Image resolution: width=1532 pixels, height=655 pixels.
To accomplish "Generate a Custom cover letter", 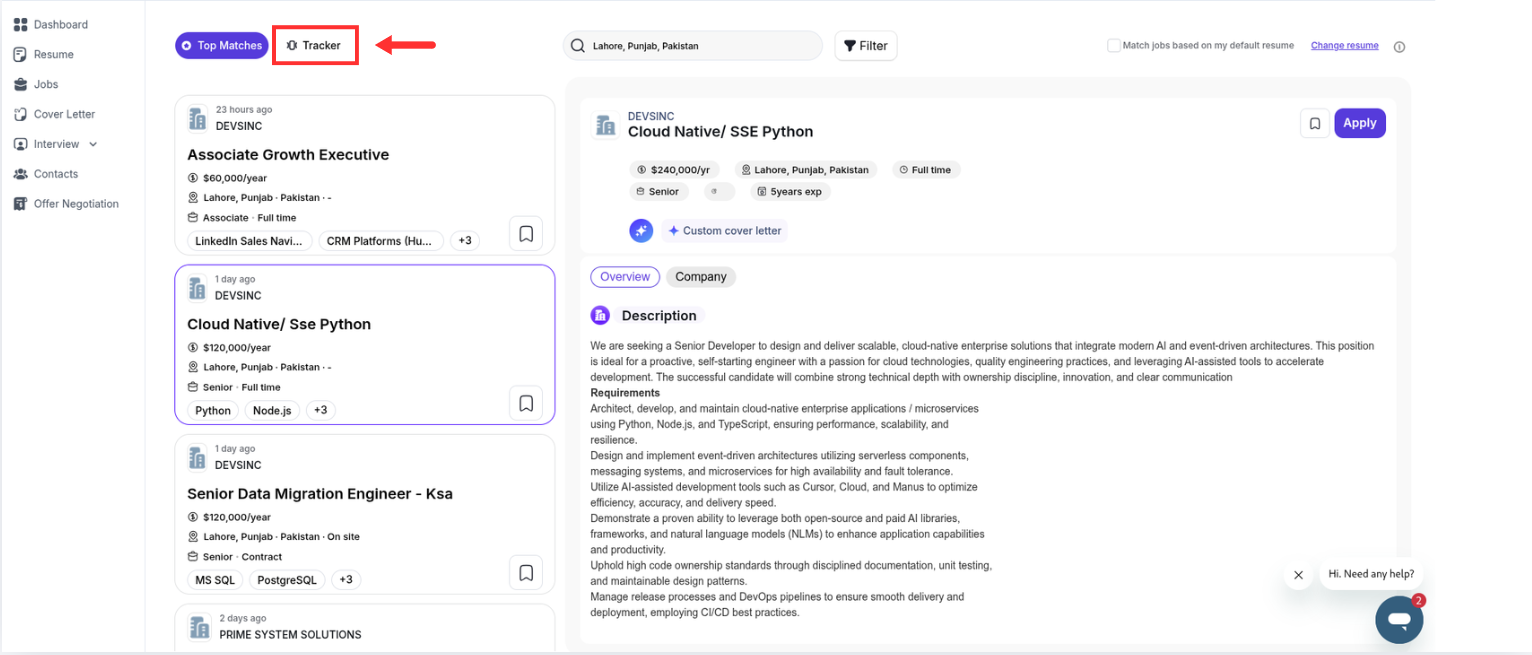I will (x=724, y=230).
